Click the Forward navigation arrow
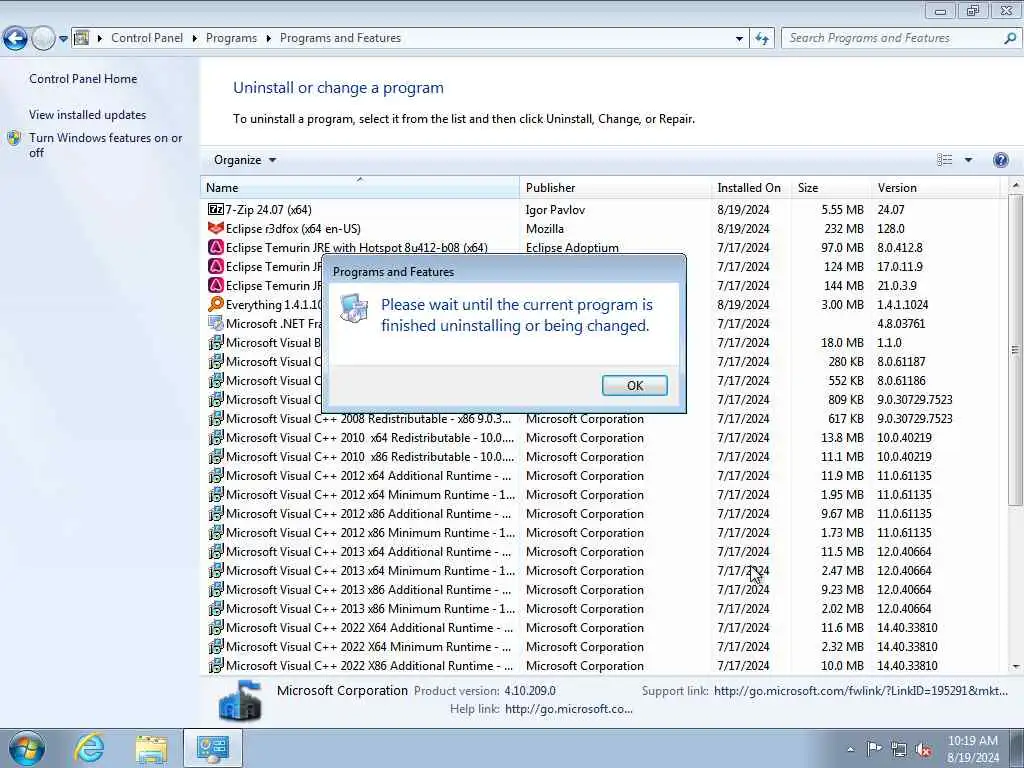 click(x=43, y=39)
